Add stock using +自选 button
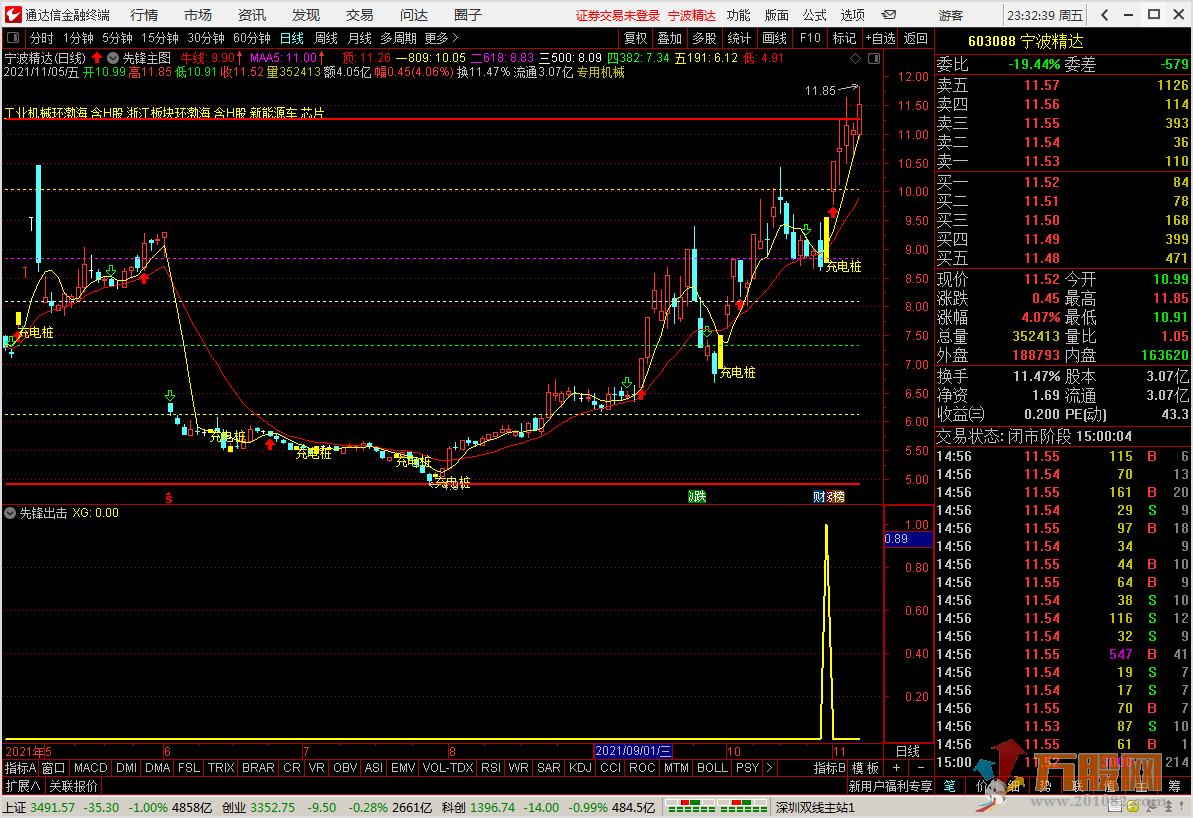Screen dimensions: 1193x818 pyautogui.click(x=879, y=38)
